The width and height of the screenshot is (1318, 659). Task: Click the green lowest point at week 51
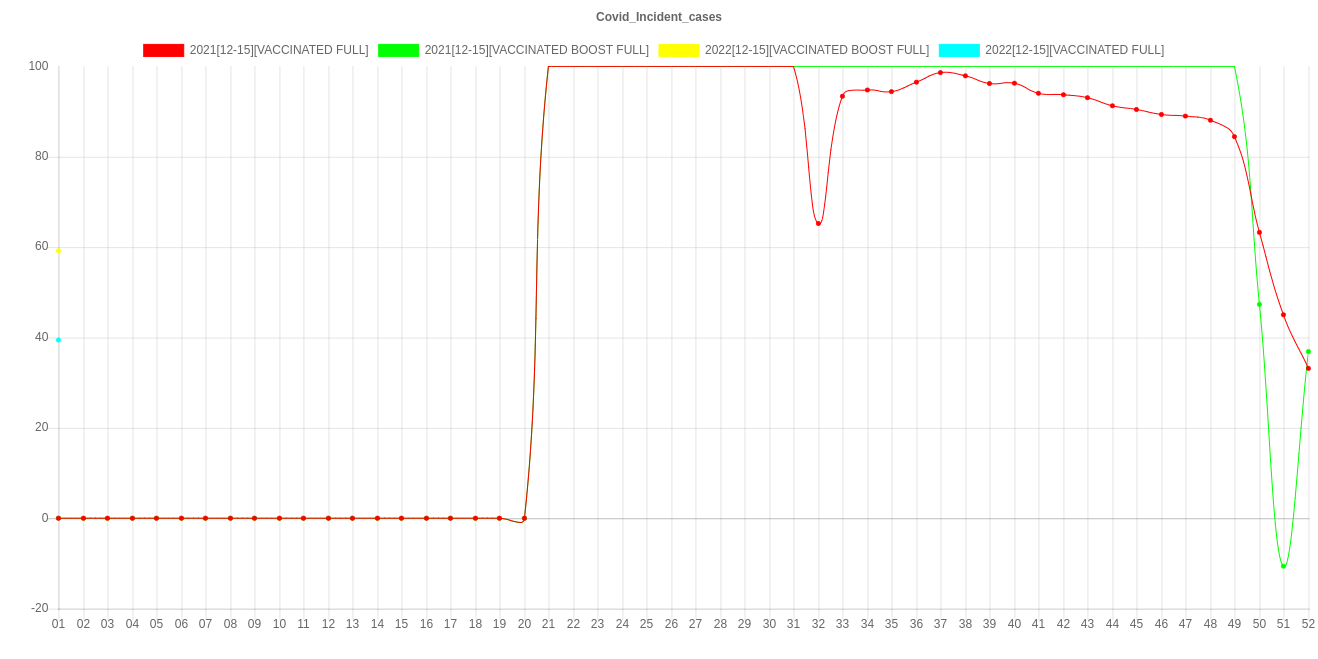pos(1283,566)
